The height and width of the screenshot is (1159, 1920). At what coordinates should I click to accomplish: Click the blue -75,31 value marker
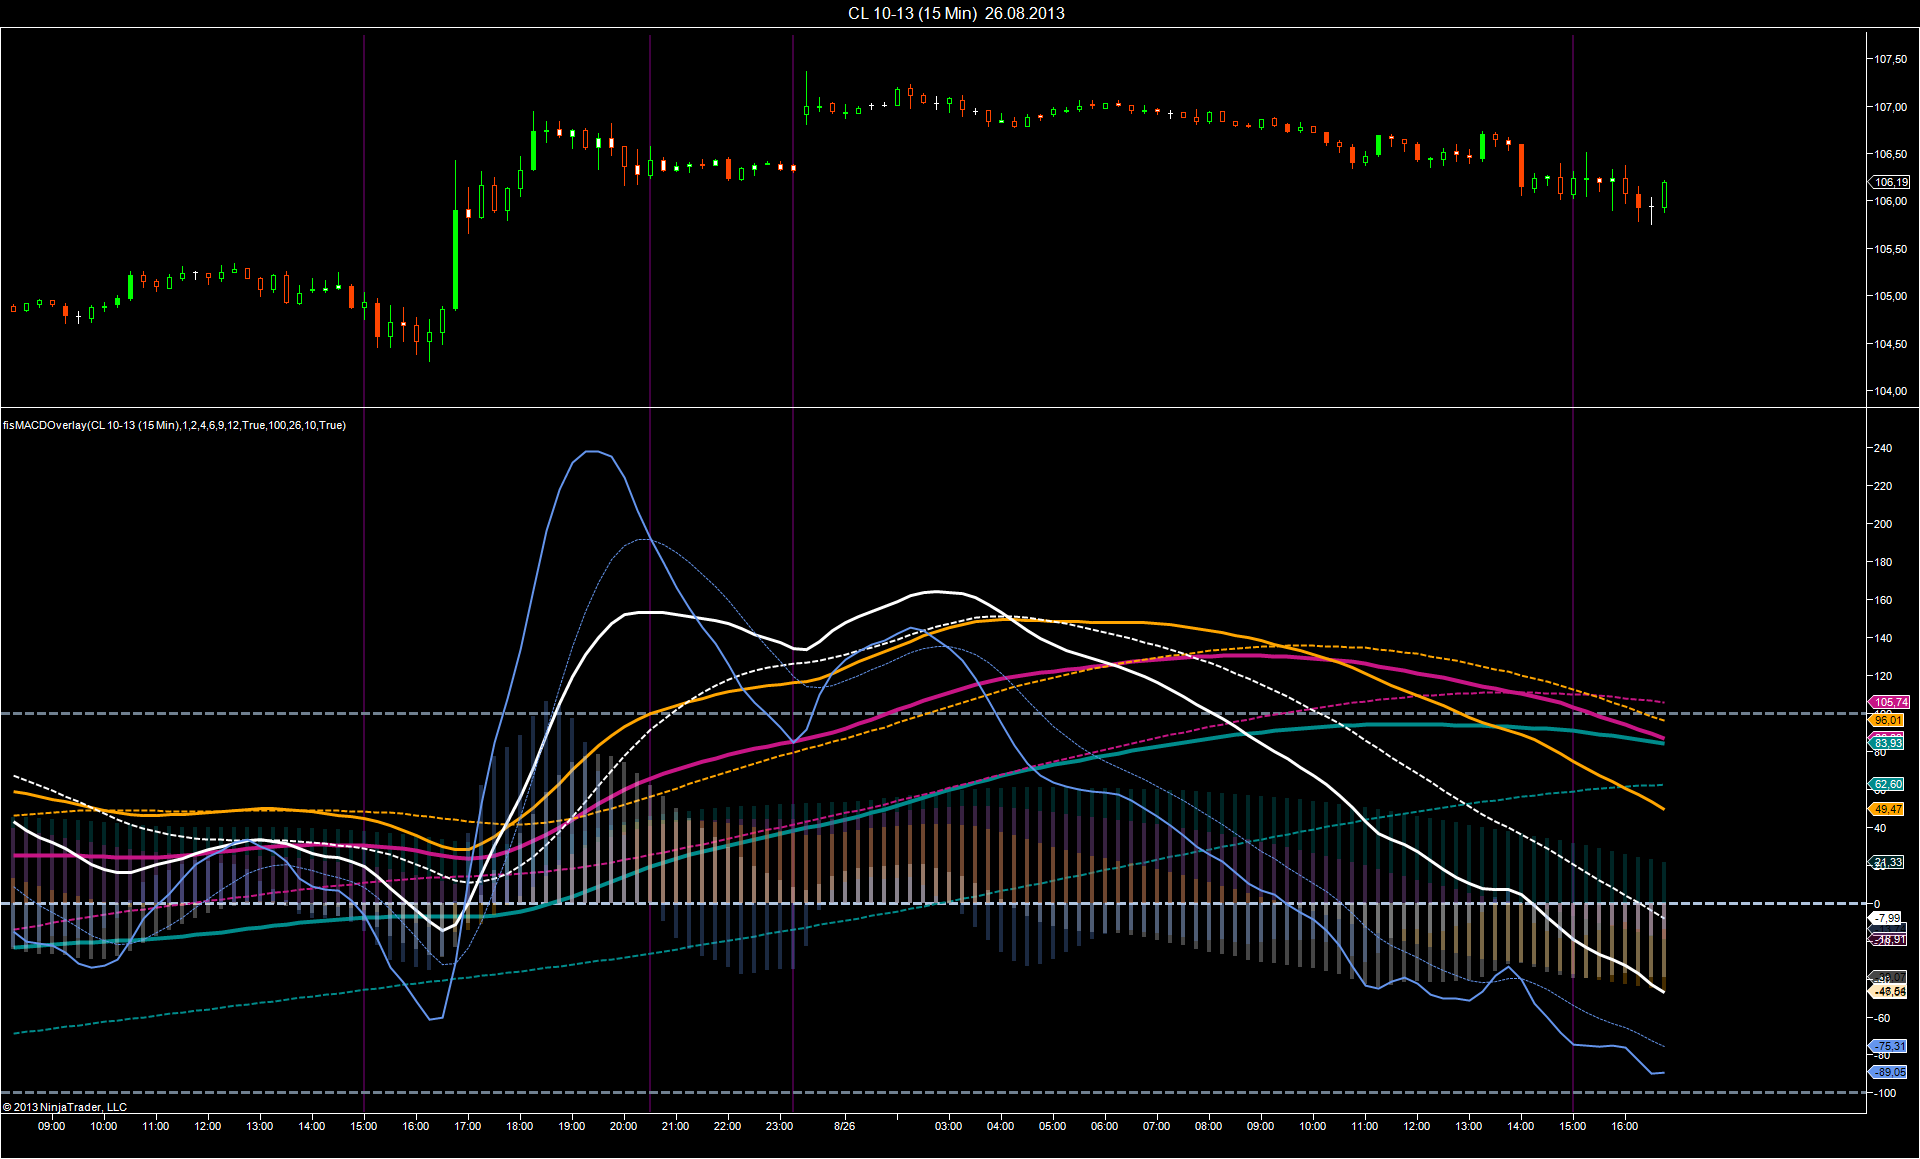[x=1888, y=1046]
